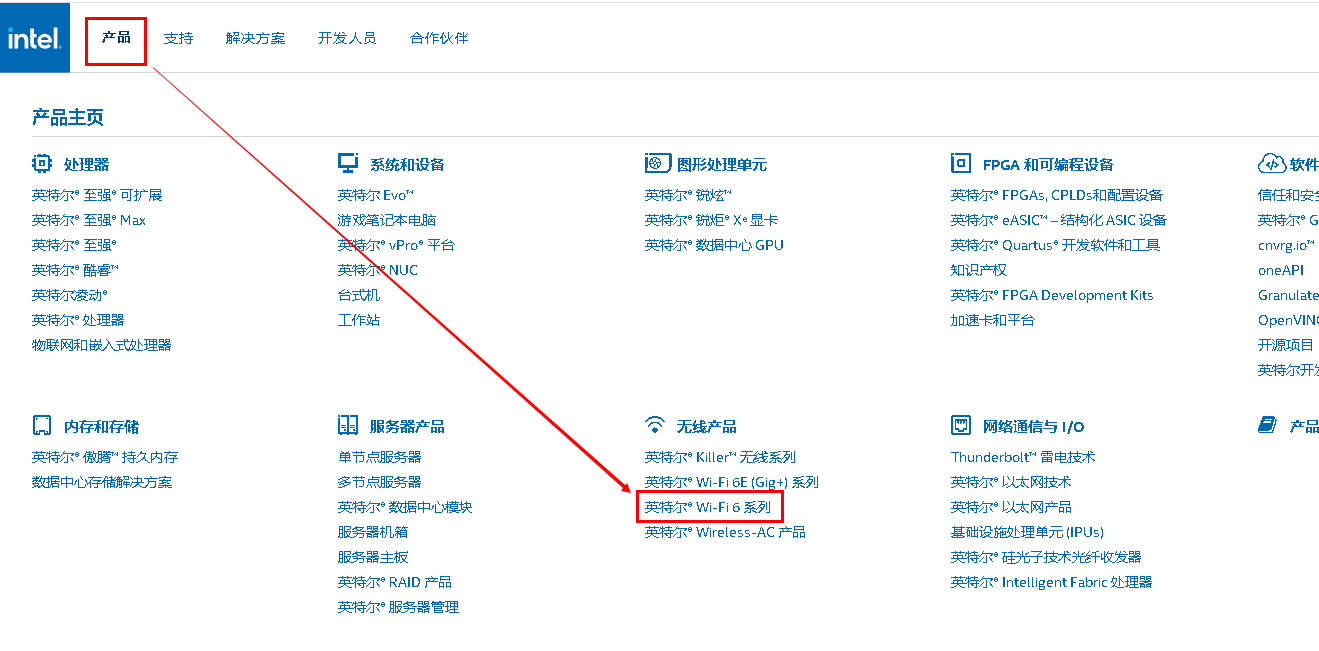Open the 处理器 category heading
This screenshot has width=1319, height=651.
point(87,165)
